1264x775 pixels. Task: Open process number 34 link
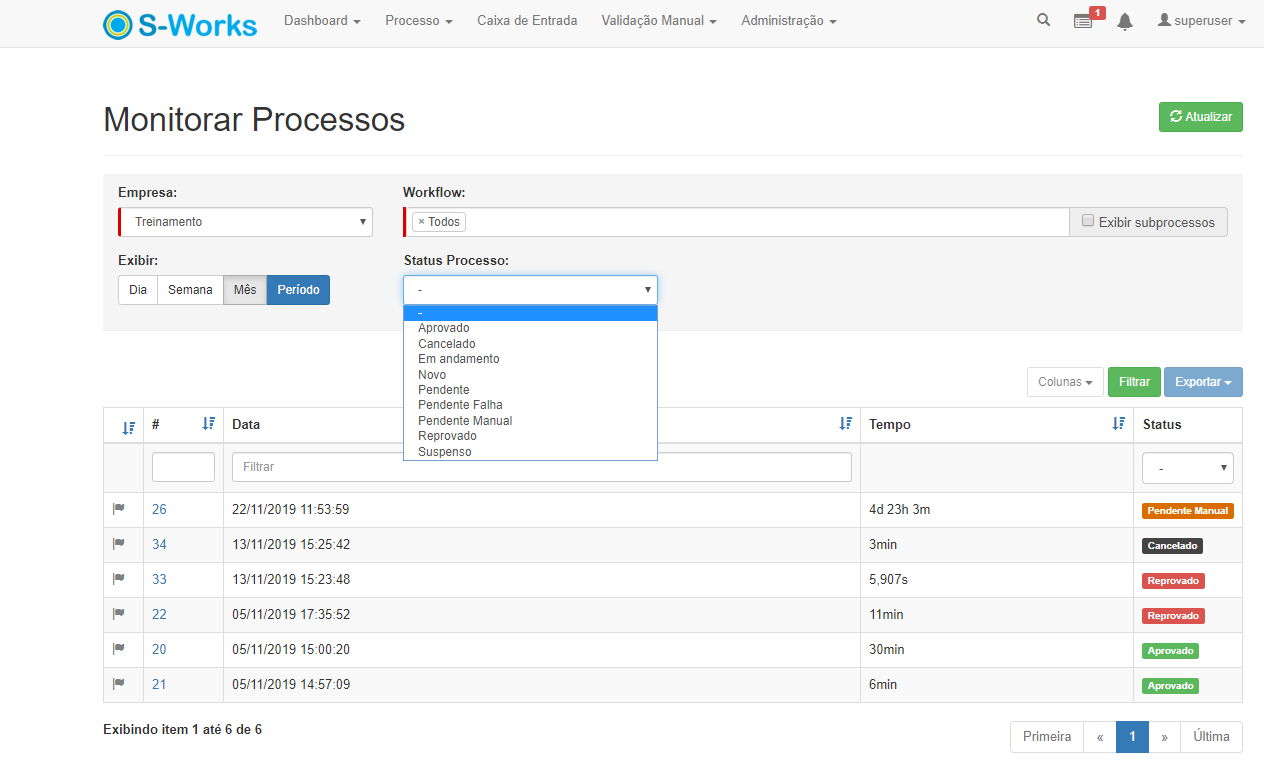click(x=159, y=545)
